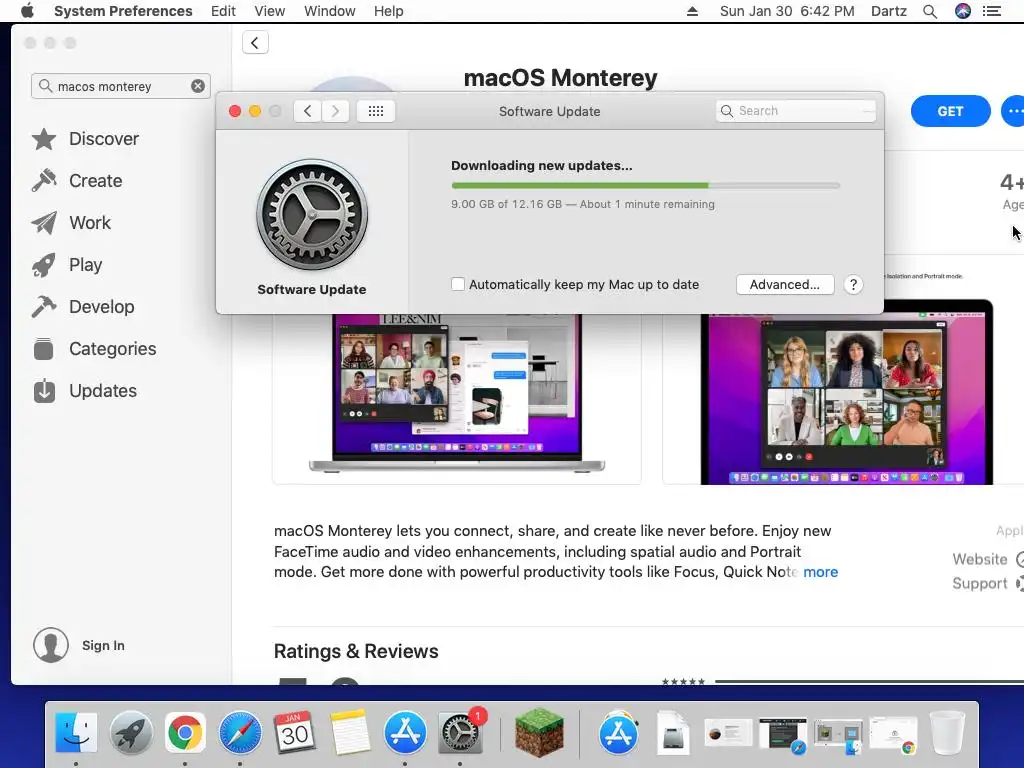Launch Minecraft from the Dock

coord(539,733)
